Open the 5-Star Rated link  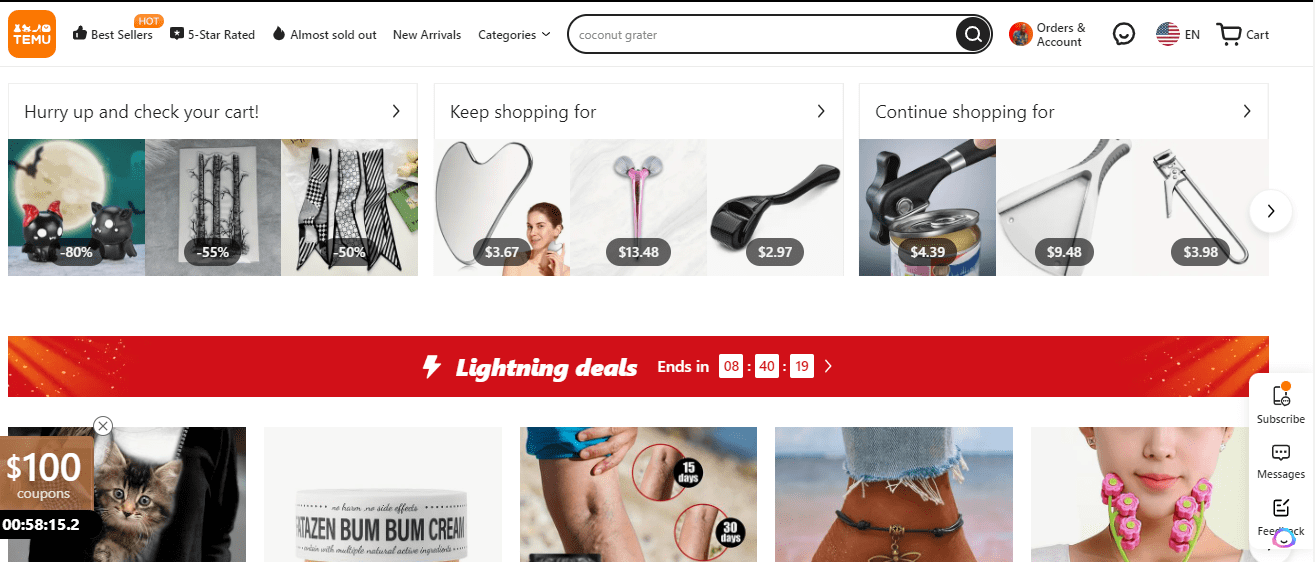pyautogui.click(x=212, y=35)
